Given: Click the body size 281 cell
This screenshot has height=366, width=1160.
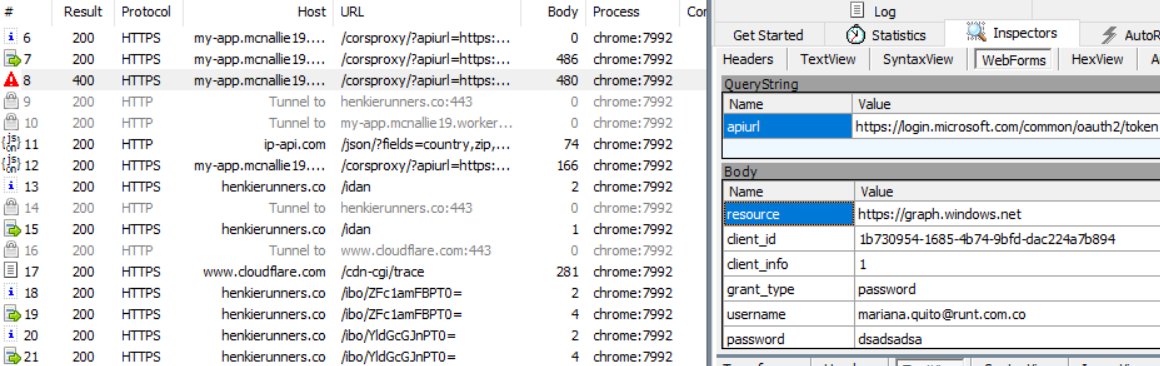Looking at the screenshot, I should (567, 271).
